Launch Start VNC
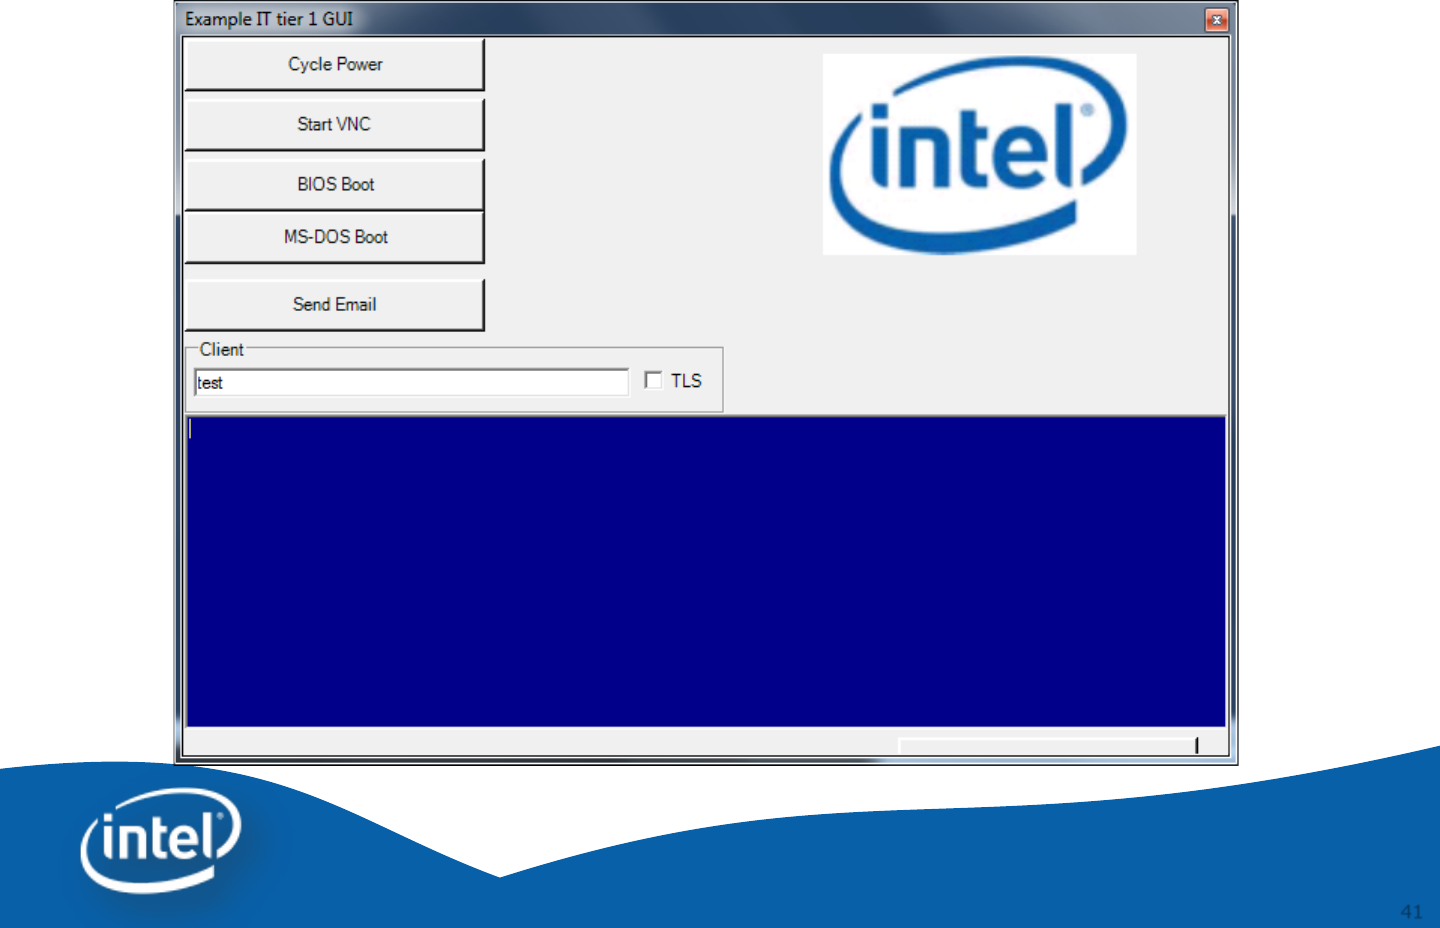1440x928 pixels. click(335, 124)
